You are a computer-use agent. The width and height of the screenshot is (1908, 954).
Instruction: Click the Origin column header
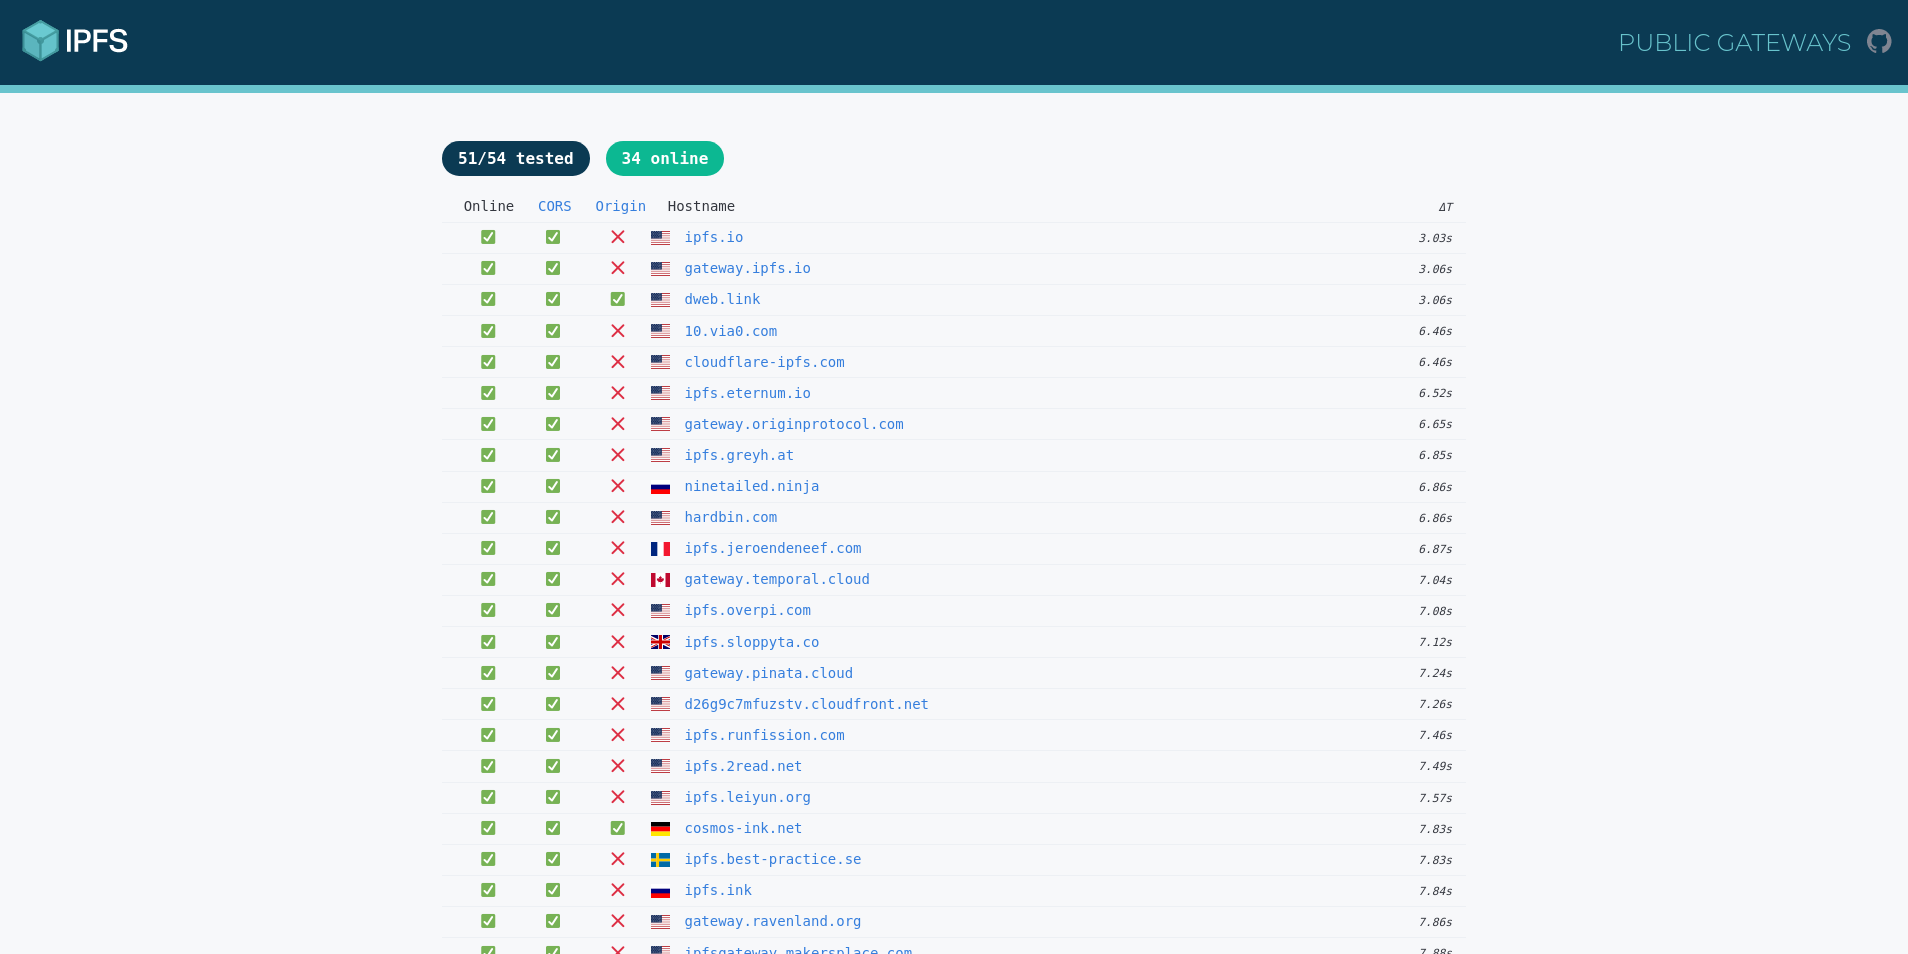(x=620, y=206)
